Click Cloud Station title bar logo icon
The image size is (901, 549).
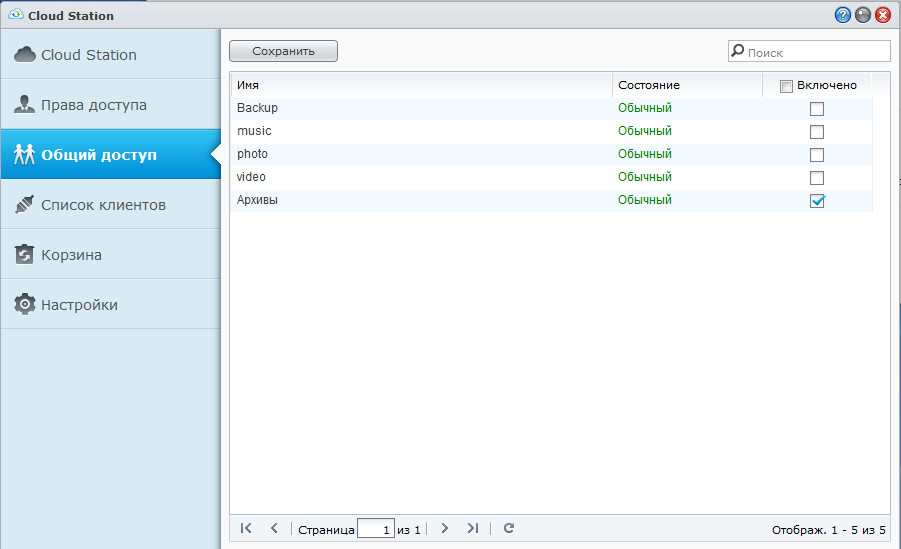[15, 15]
